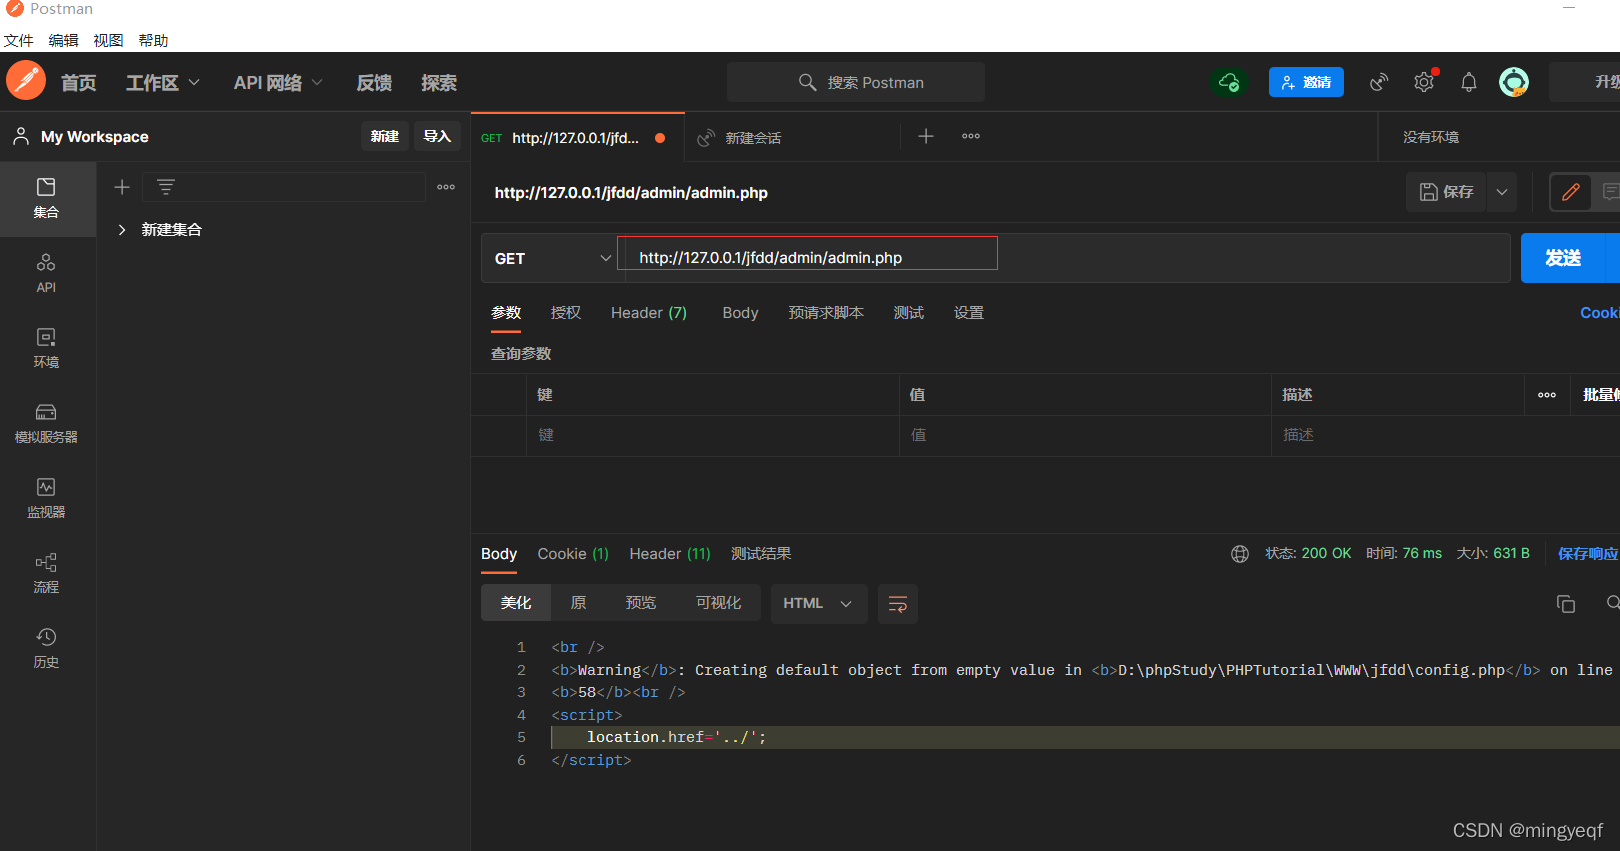Open the History sidebar section
Viewport: 1620px width, 851px height.
[46, 648]
